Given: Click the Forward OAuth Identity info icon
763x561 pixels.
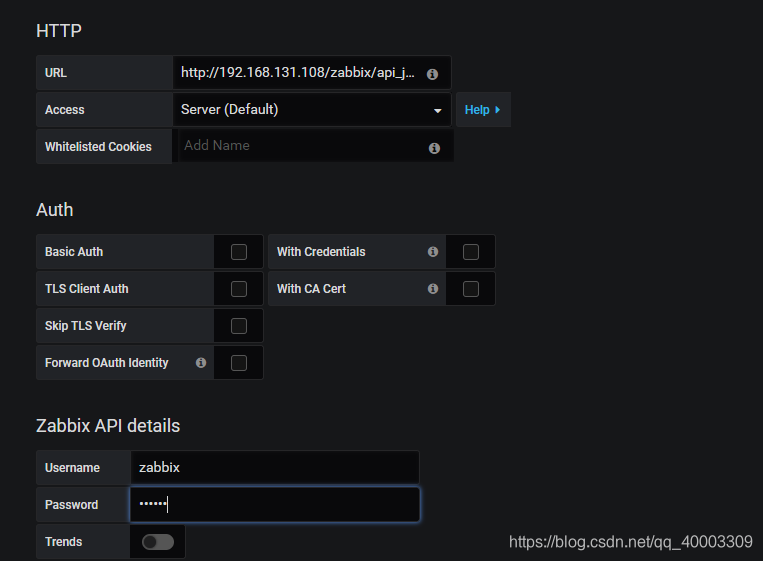Looking at the screenshot, I should 200,362.
